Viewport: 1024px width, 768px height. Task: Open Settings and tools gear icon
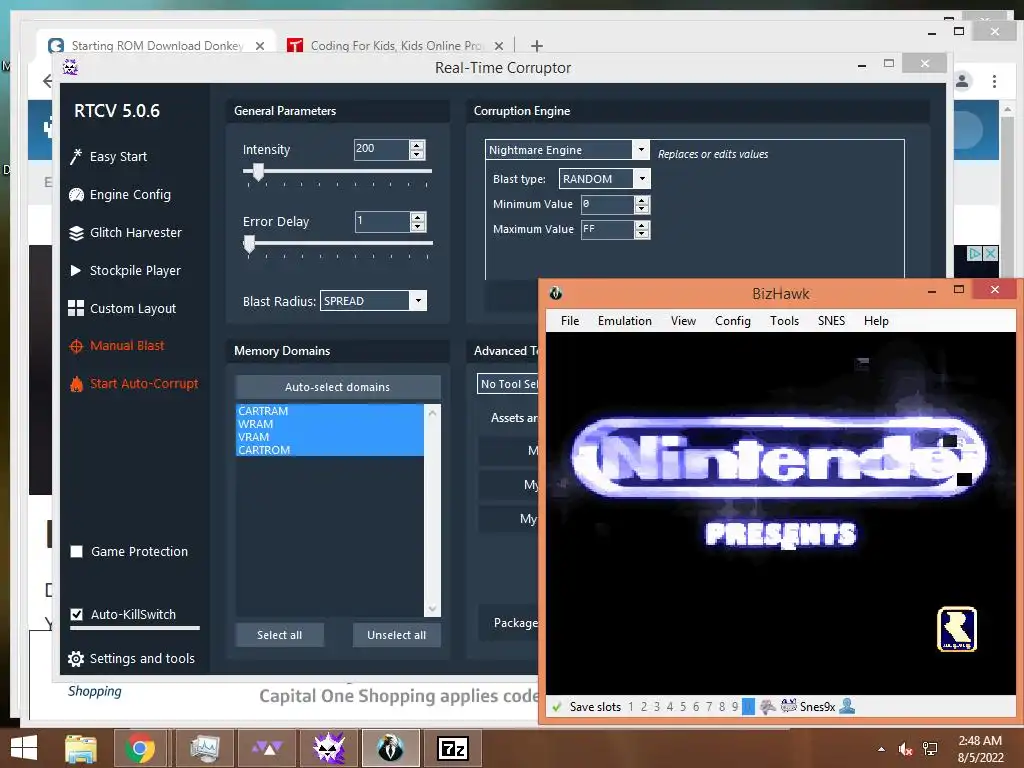click(76, 659)
